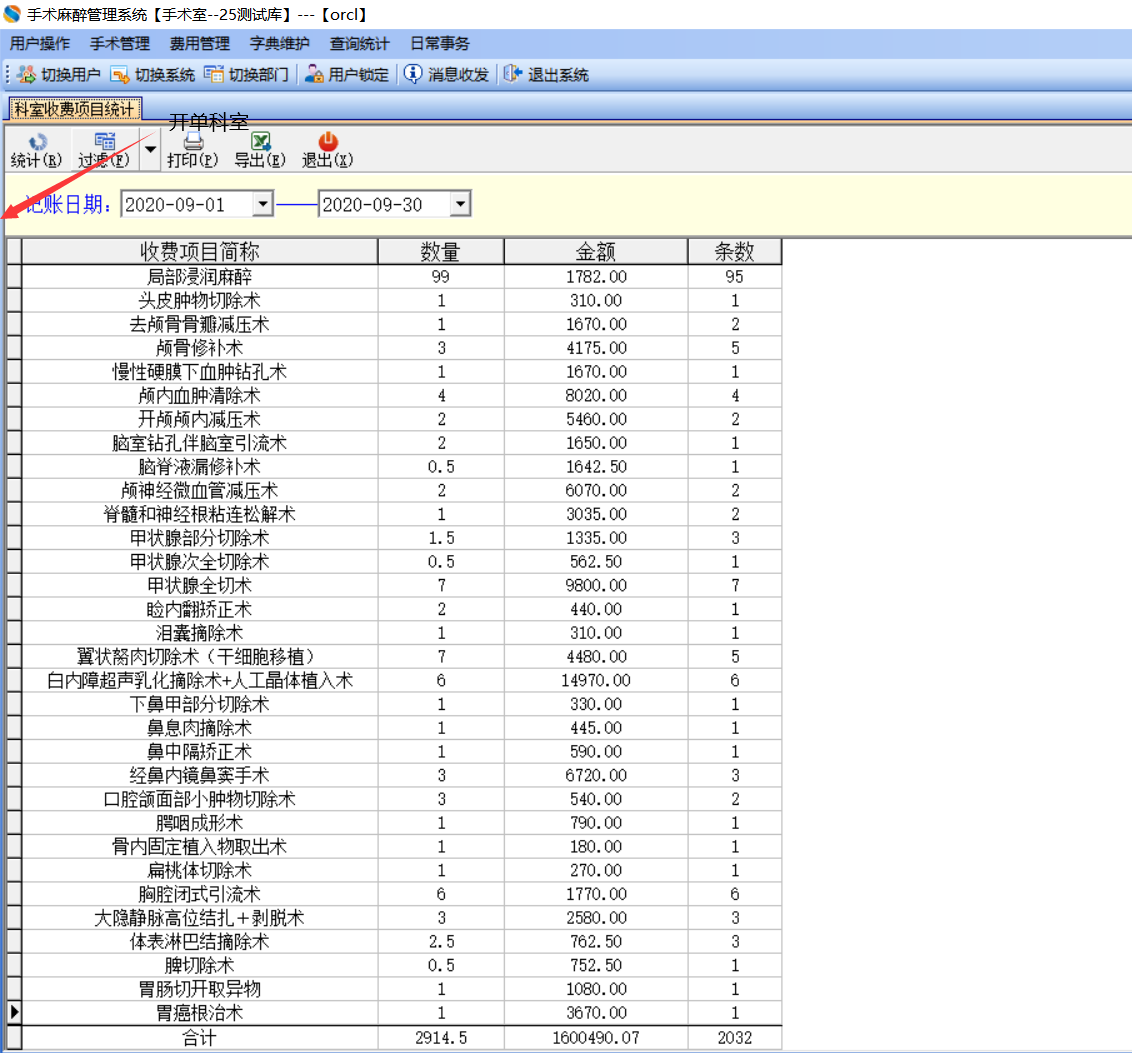Select the 颅神经微血管减压术 cell
The image size is (1132, 1053).
(200, 491)
